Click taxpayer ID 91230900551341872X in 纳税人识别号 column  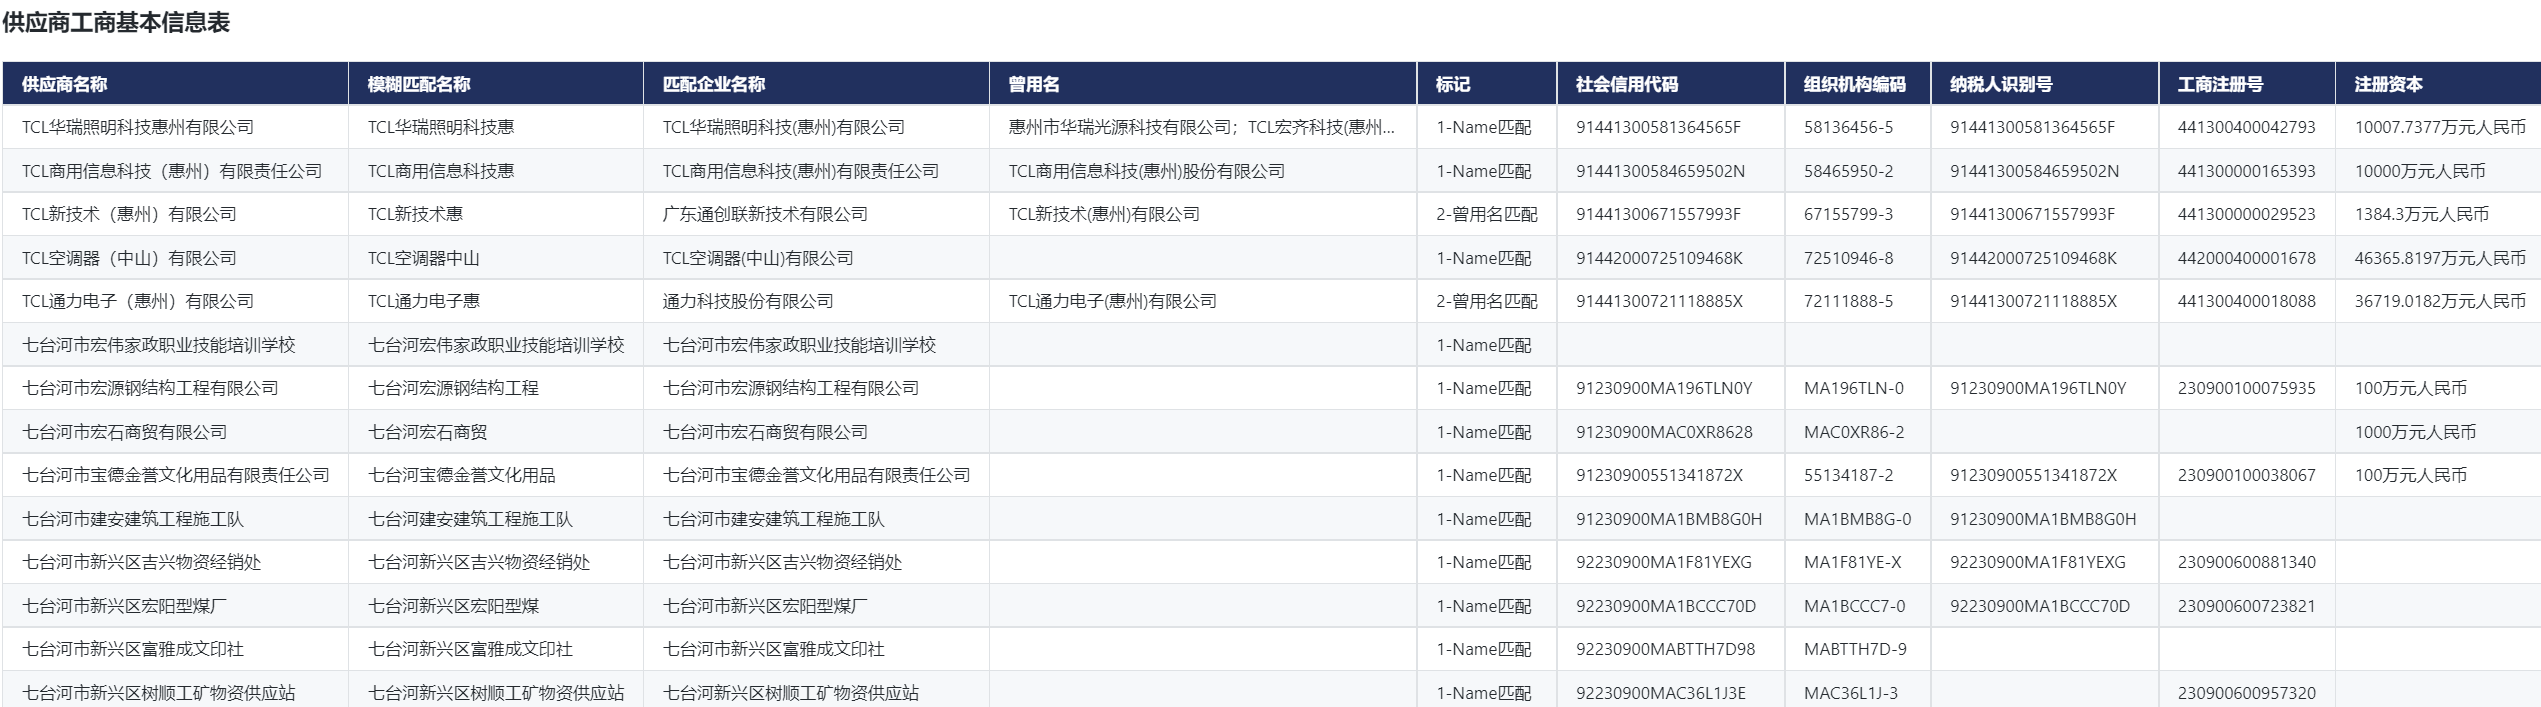(x=2034, y=475)
